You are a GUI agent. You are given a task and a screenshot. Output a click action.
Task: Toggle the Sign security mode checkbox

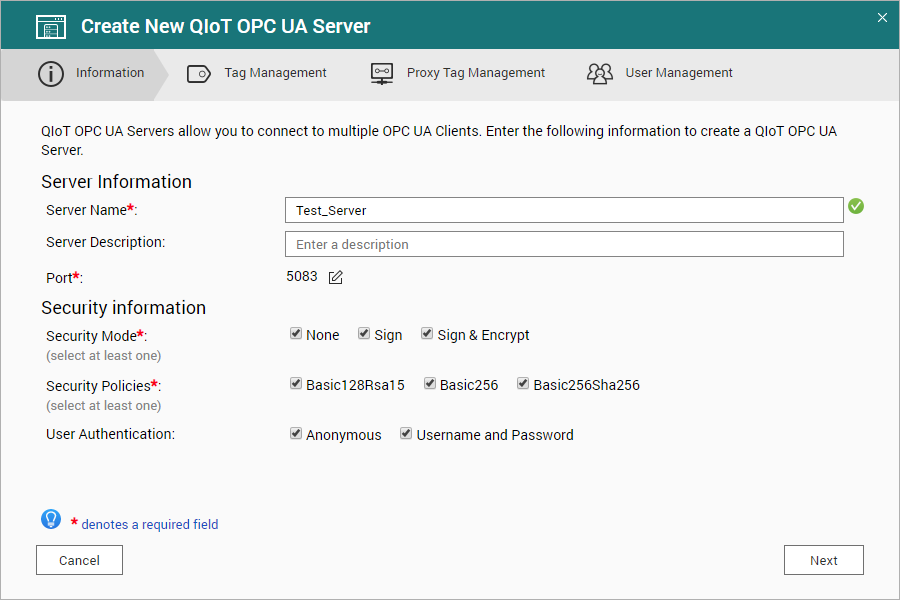pyautogui.click(x=364, y=334)
